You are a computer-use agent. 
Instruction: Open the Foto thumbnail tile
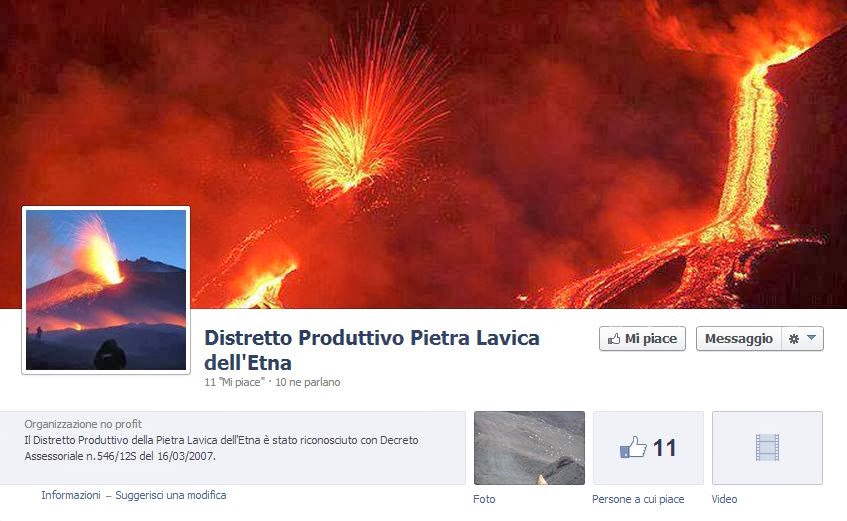(x=529, y=447)
